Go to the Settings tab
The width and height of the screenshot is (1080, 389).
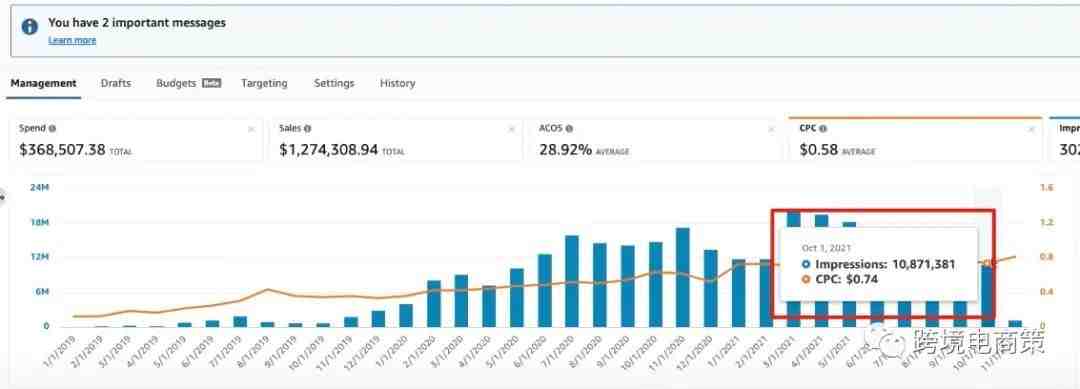(334, 83)
